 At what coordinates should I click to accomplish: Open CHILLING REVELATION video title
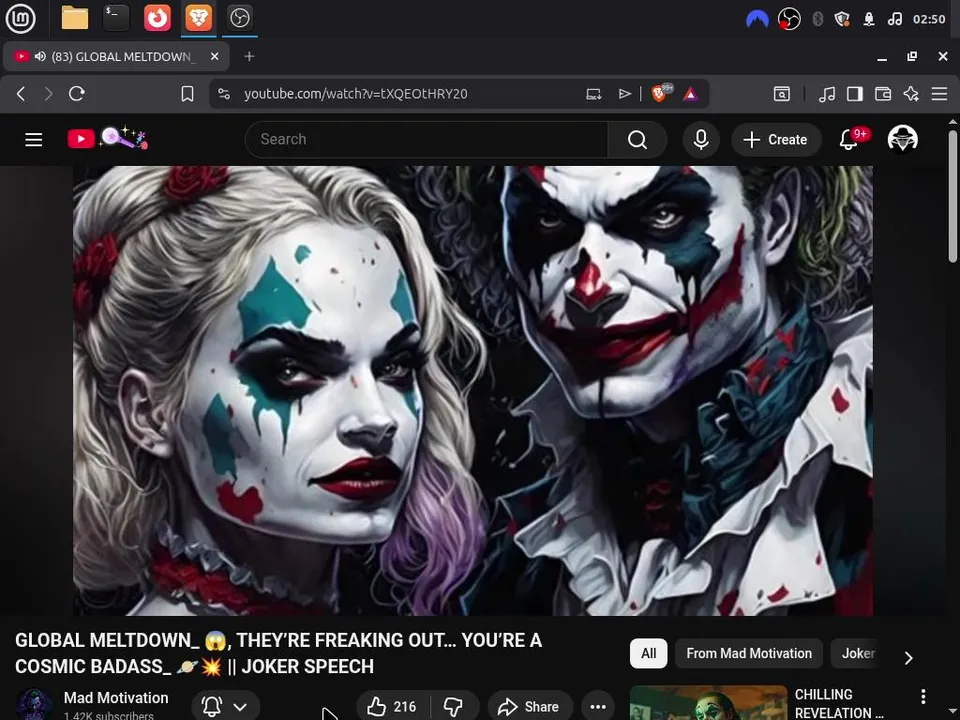(x=840, y=703)
